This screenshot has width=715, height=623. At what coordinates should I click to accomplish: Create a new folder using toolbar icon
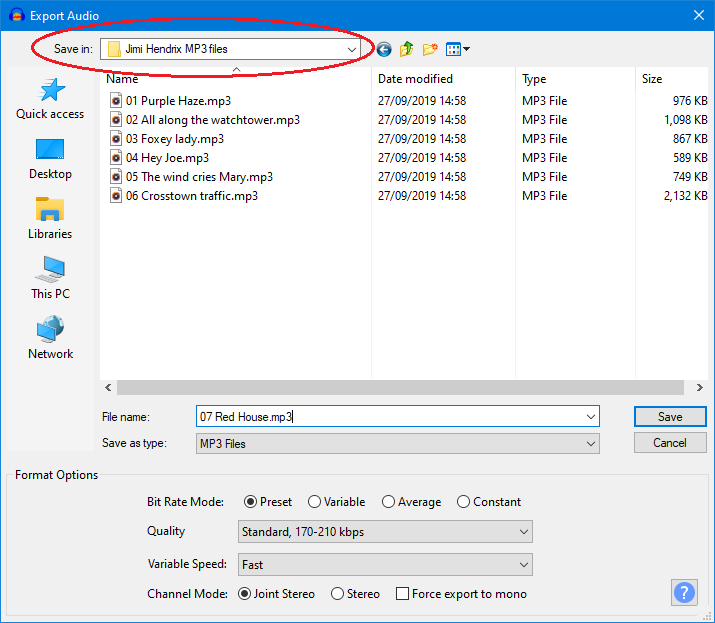[x=430, y=49]
